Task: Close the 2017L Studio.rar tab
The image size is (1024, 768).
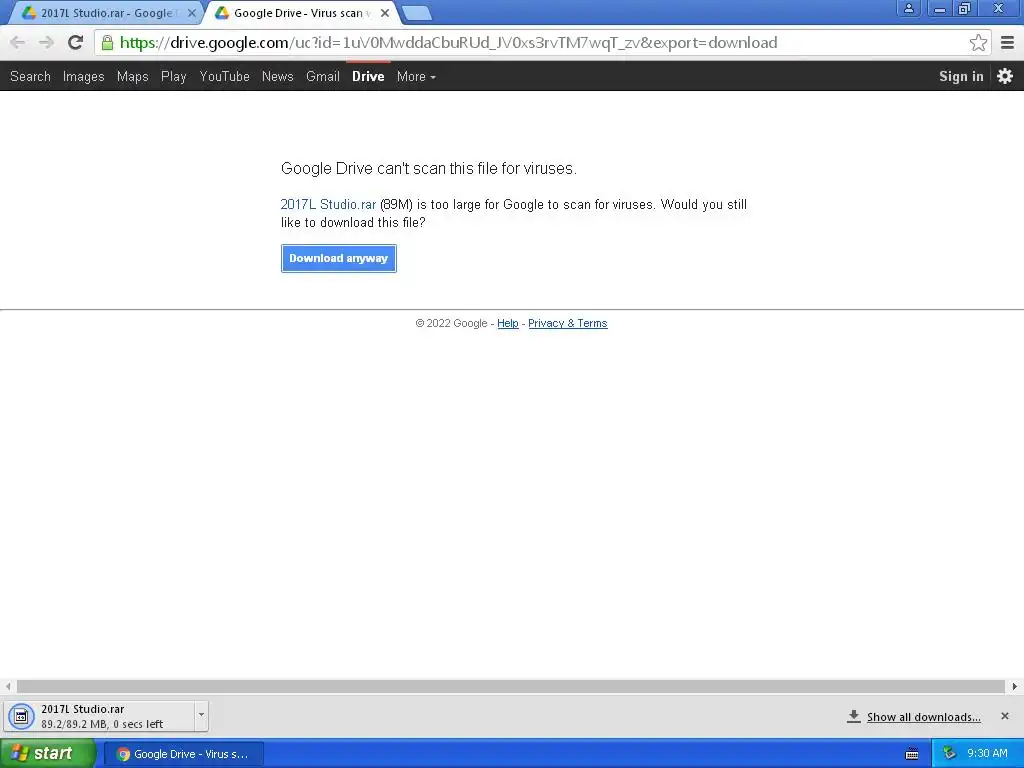Action: tap(191, 13)
